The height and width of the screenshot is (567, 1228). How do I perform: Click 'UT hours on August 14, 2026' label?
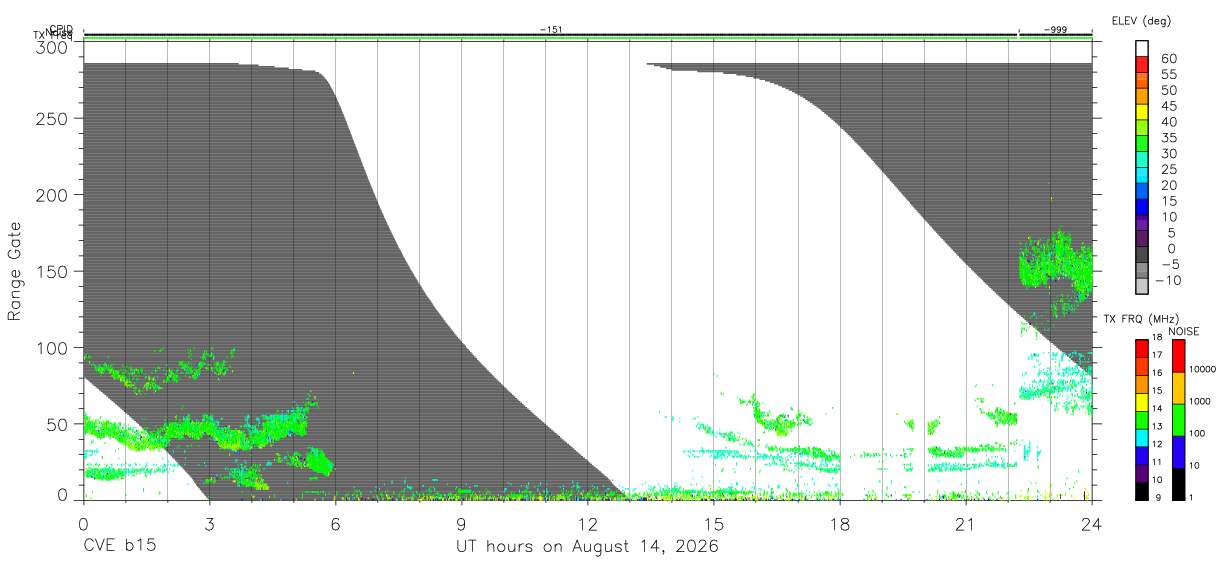[587, 547]
